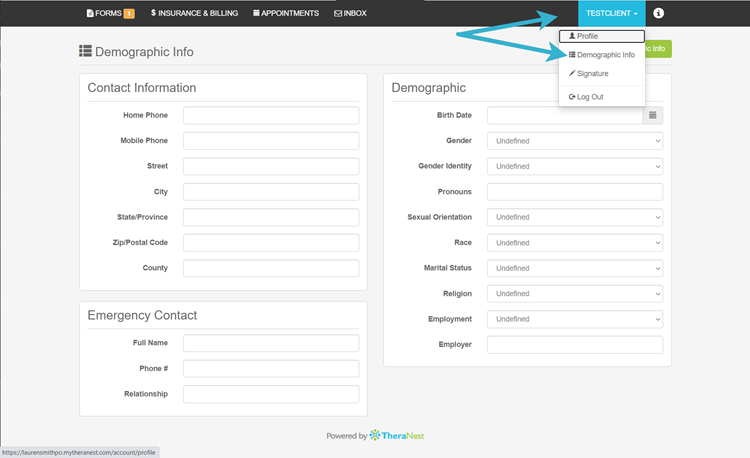Click the info icon in top navigation bar
750x458 pixels.
click(x=658, y=13)
